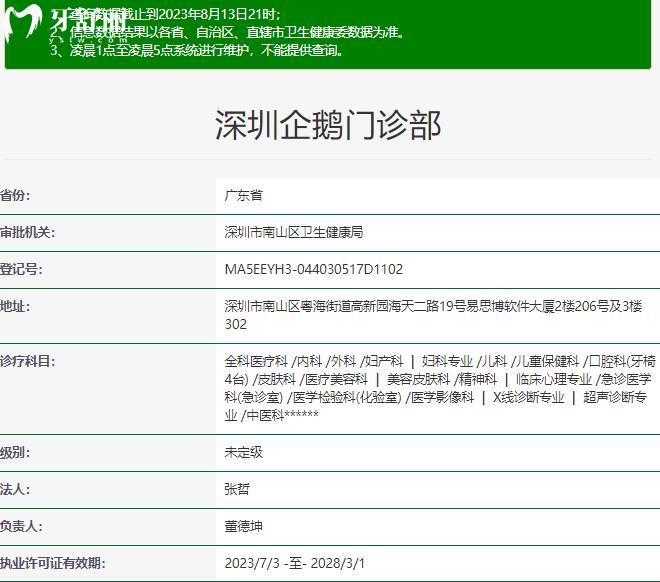Select the 法人 label
Image resolution: width=660 pixels, height=582 pixels.
[15, 489]
